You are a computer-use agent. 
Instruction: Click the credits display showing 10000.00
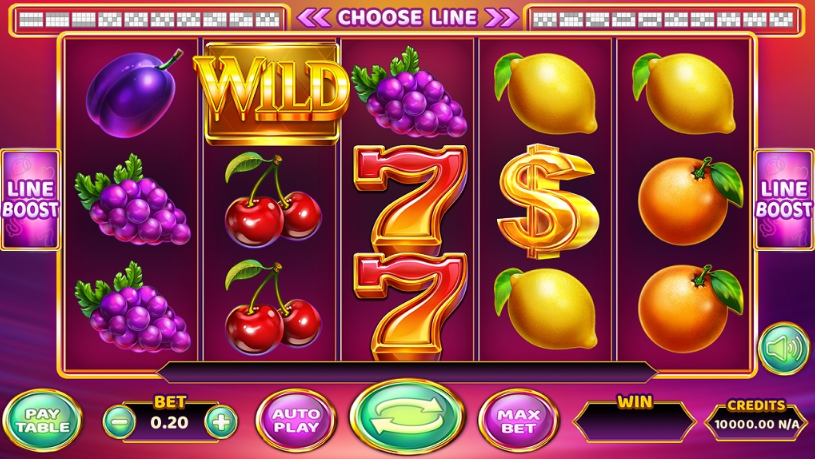click(x=756, y=424)
